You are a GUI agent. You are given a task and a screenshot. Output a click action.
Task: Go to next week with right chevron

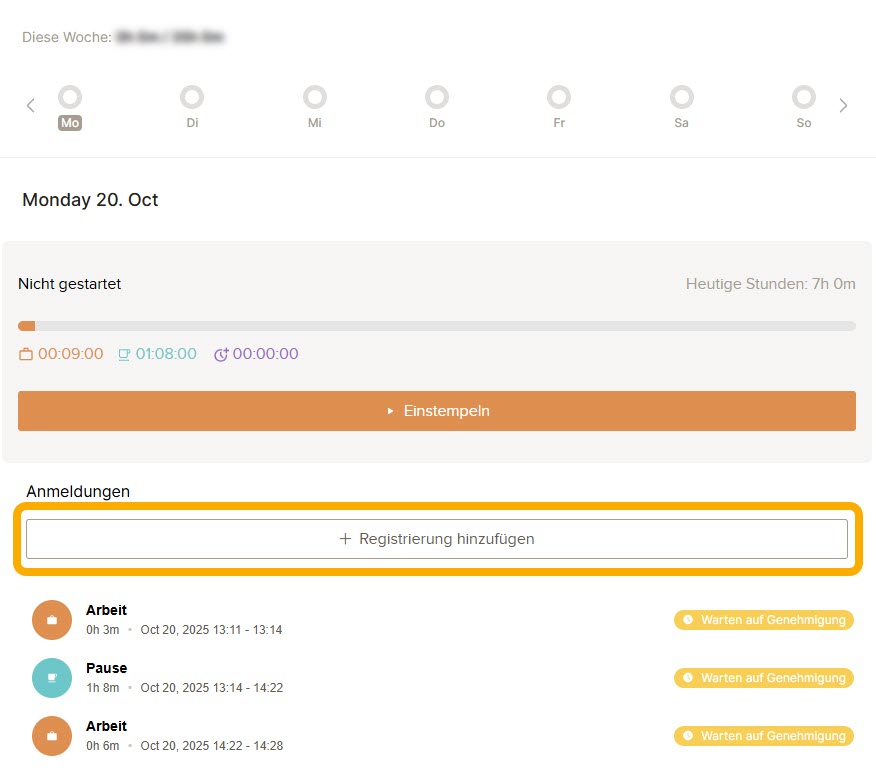[x=843, y=105]
